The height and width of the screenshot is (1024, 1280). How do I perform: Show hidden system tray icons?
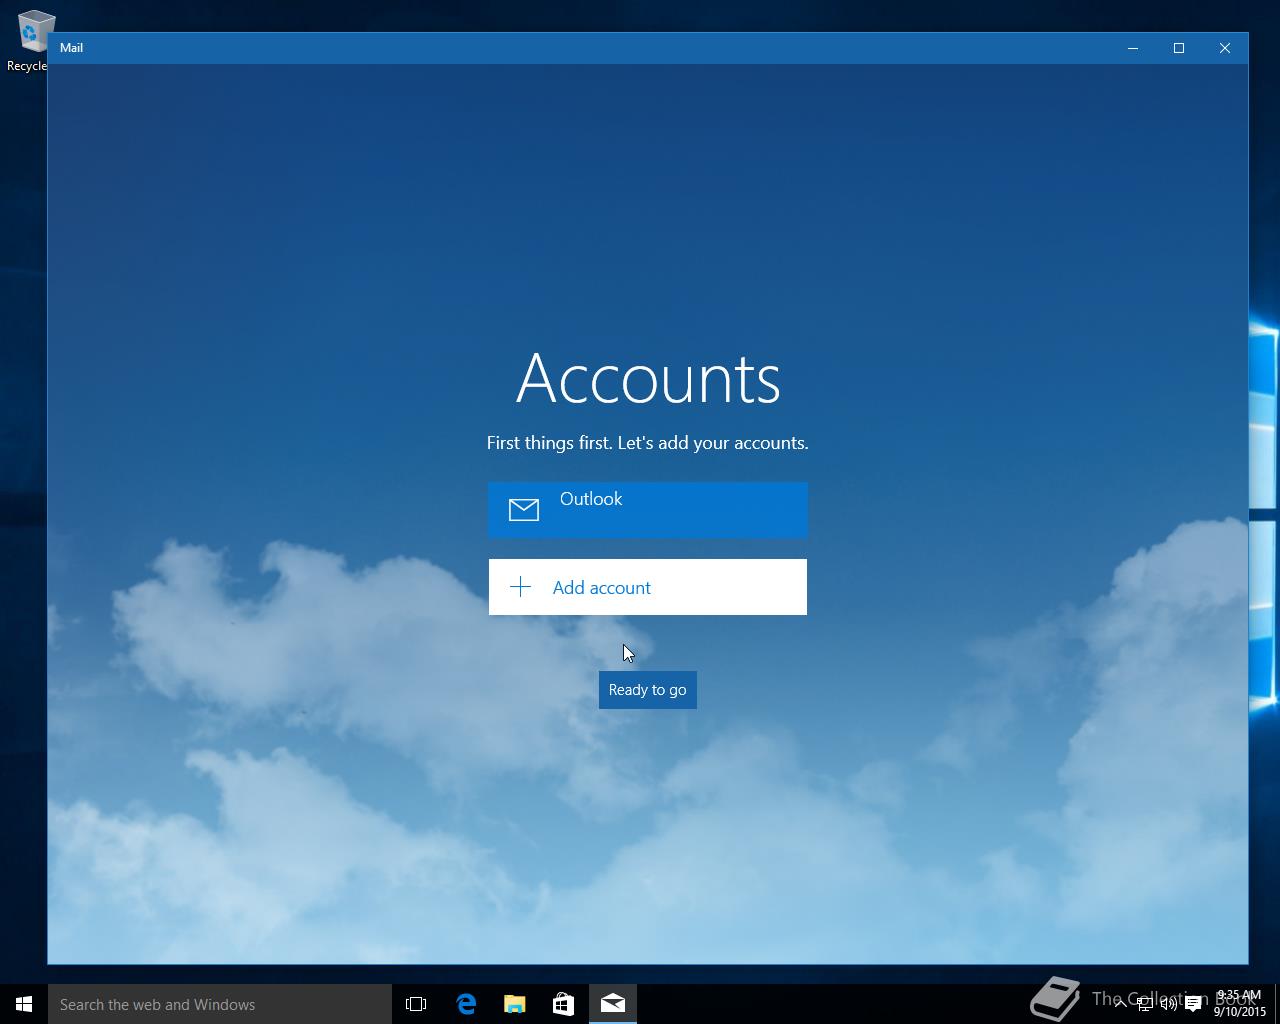[1120, 1004]
